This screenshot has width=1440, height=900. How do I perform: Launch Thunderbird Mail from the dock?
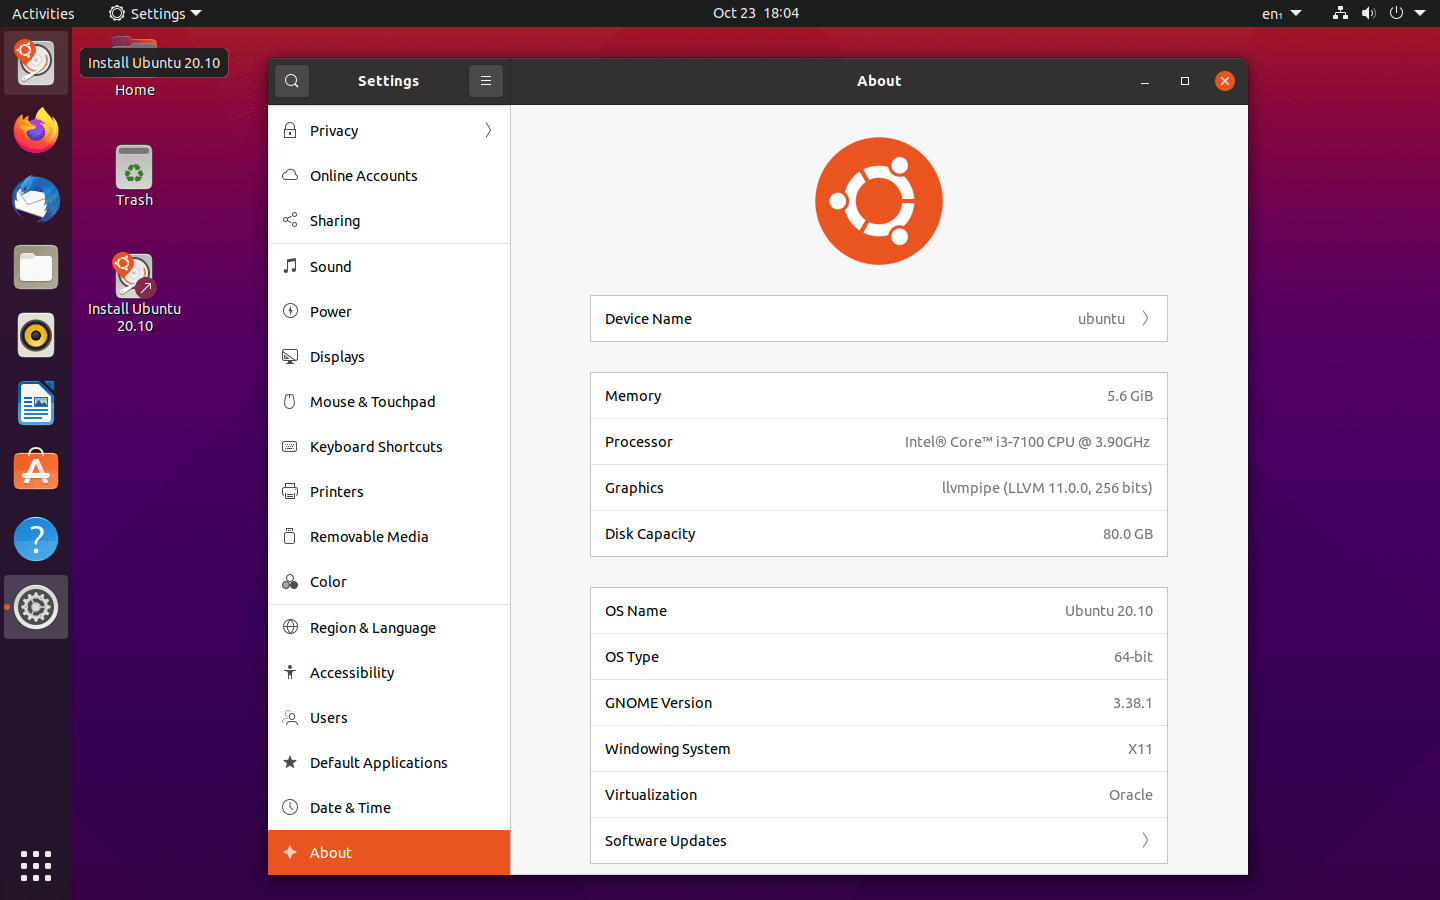[x=36, y=199]
